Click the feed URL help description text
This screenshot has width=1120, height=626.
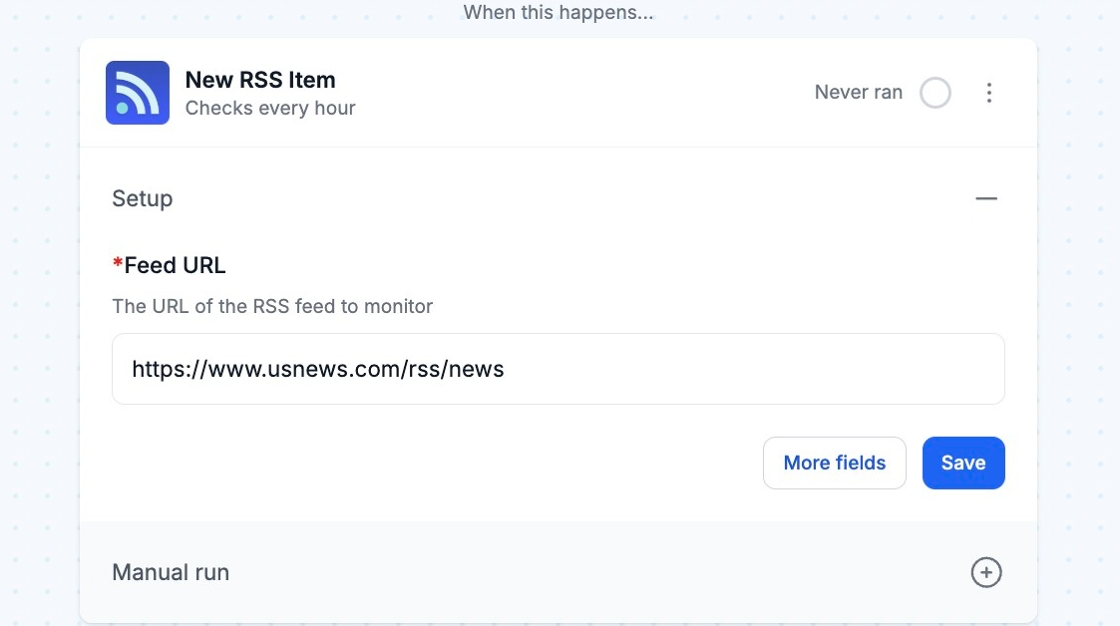(272, 306)
